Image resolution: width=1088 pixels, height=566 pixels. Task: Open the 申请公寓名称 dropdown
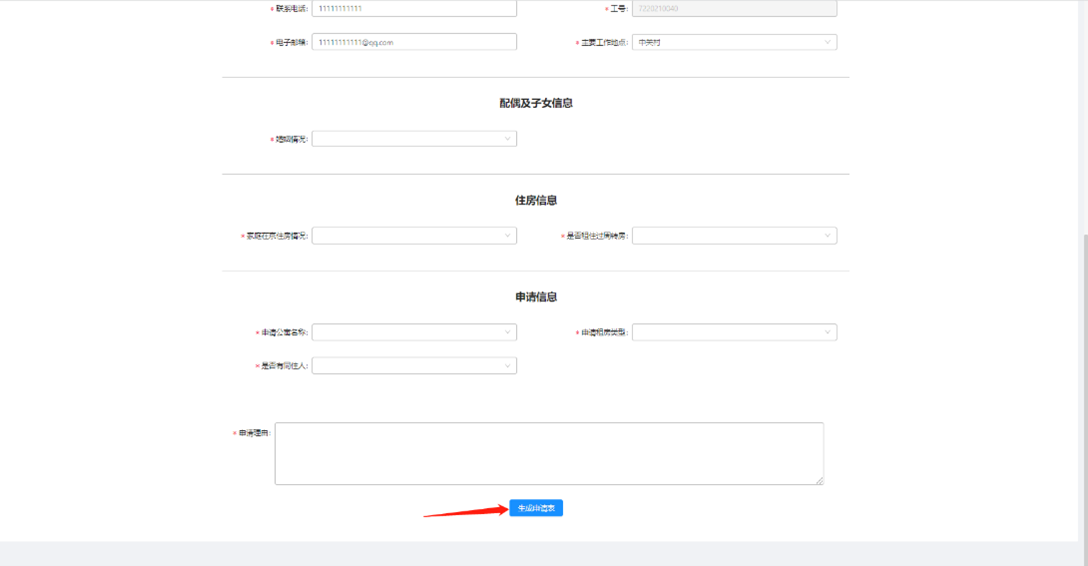(410, 332)
